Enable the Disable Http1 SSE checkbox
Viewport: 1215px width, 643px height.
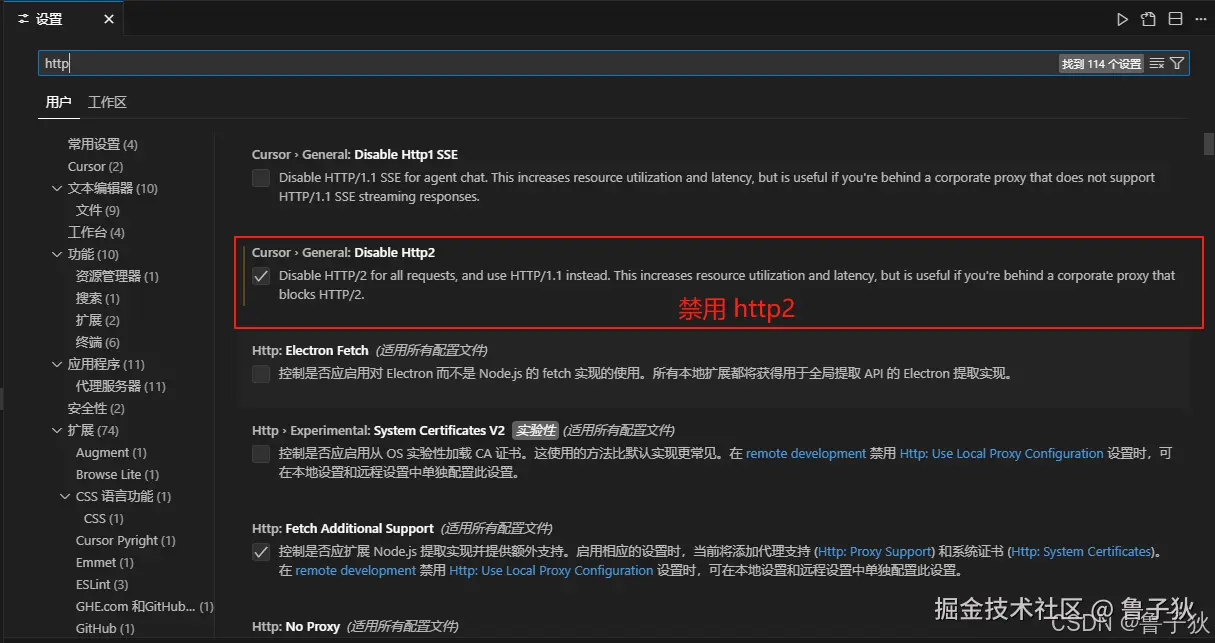click(260, 178)
